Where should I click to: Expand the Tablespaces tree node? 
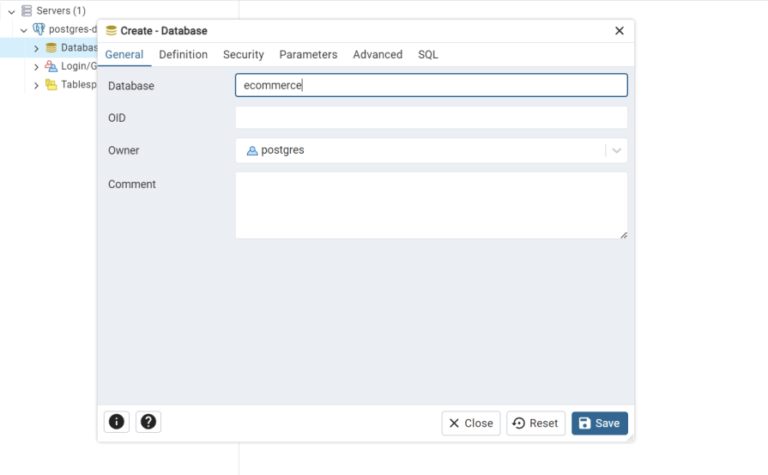(x=36, y=86)
